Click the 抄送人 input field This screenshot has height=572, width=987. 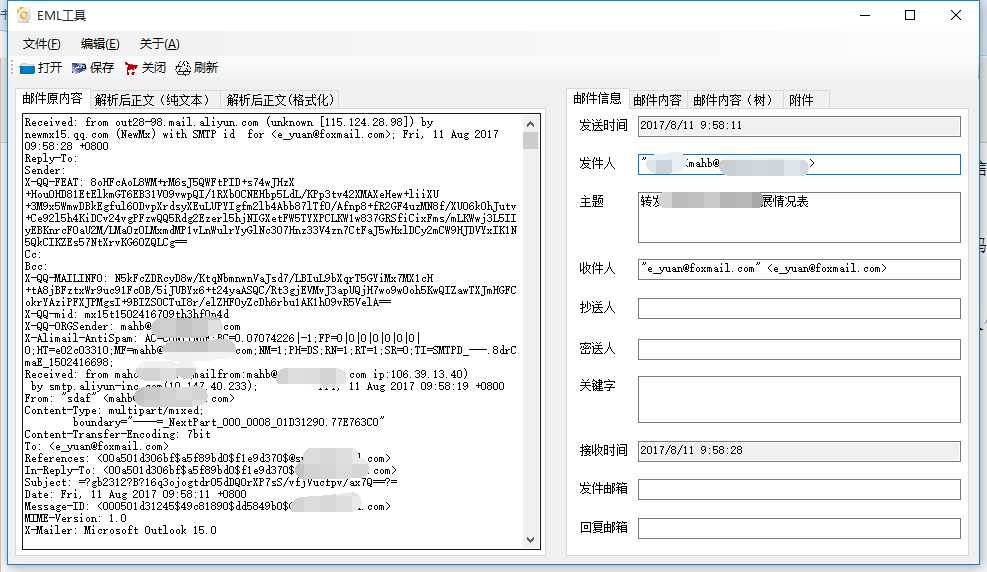pyautogui.click(x=799, y=308)
